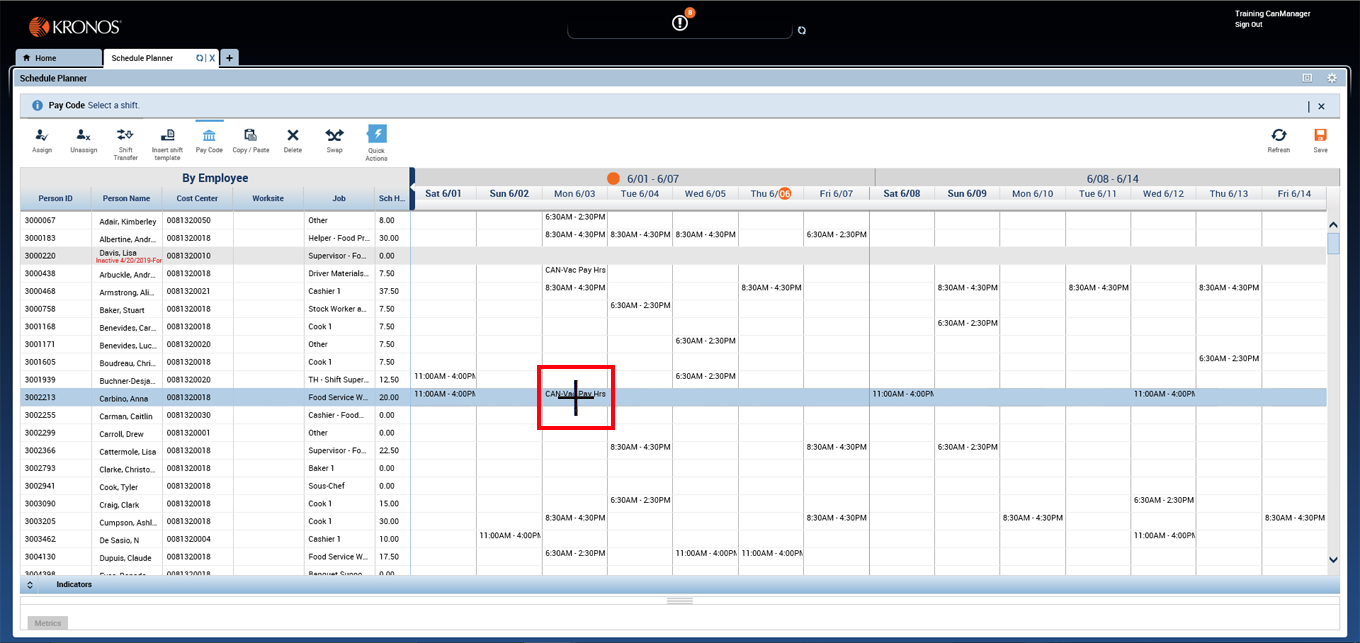Select the Swap shifts icon
The width and height of the screenshot is (1360, 643).
334,135
